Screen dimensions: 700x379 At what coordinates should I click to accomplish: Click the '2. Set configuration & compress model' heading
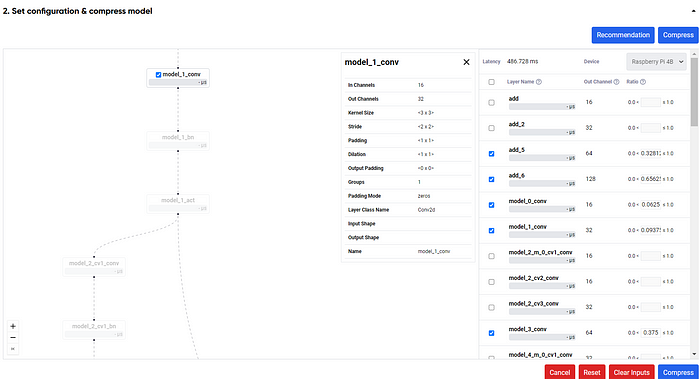[77, 11]
